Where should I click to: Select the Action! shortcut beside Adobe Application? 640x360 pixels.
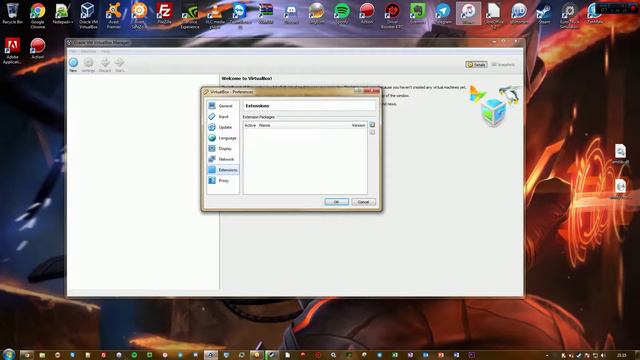tap(38, 49)
